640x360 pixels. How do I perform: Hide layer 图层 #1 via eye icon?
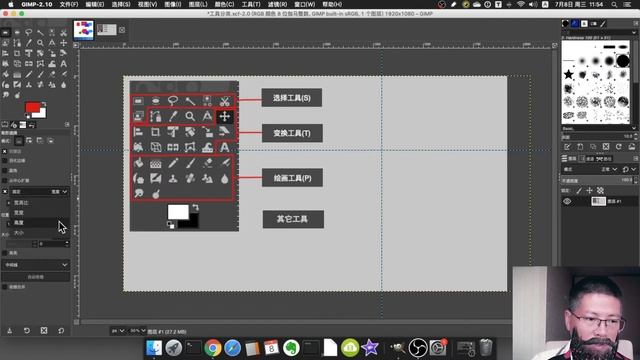click(x=567, y=201)
